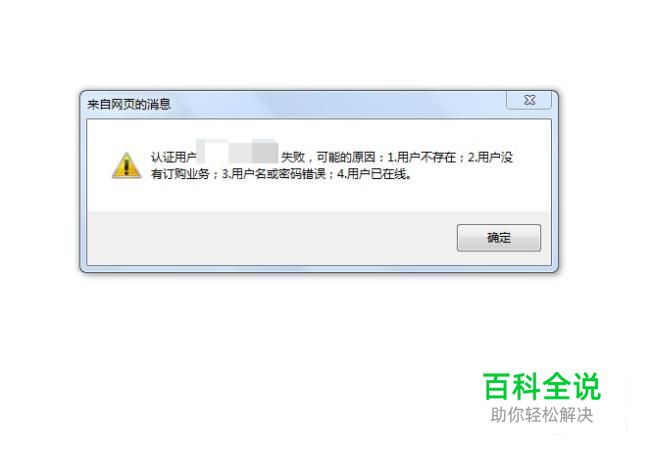650x458 pixels.
Task: Click the 2.用户没 text at the line end
Action: pyautogui.click(x=490, y=157)
